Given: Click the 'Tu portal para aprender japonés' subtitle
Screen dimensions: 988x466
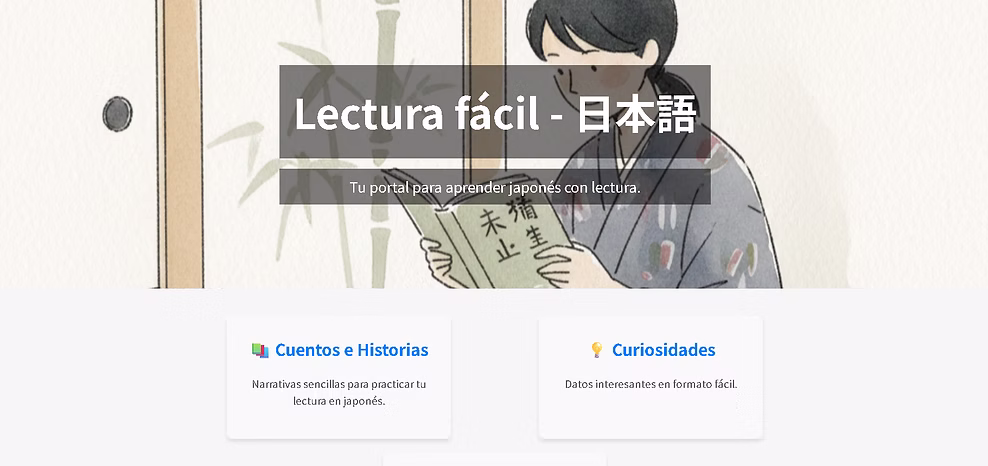Looking at the screenshot, I should (495, 187).
